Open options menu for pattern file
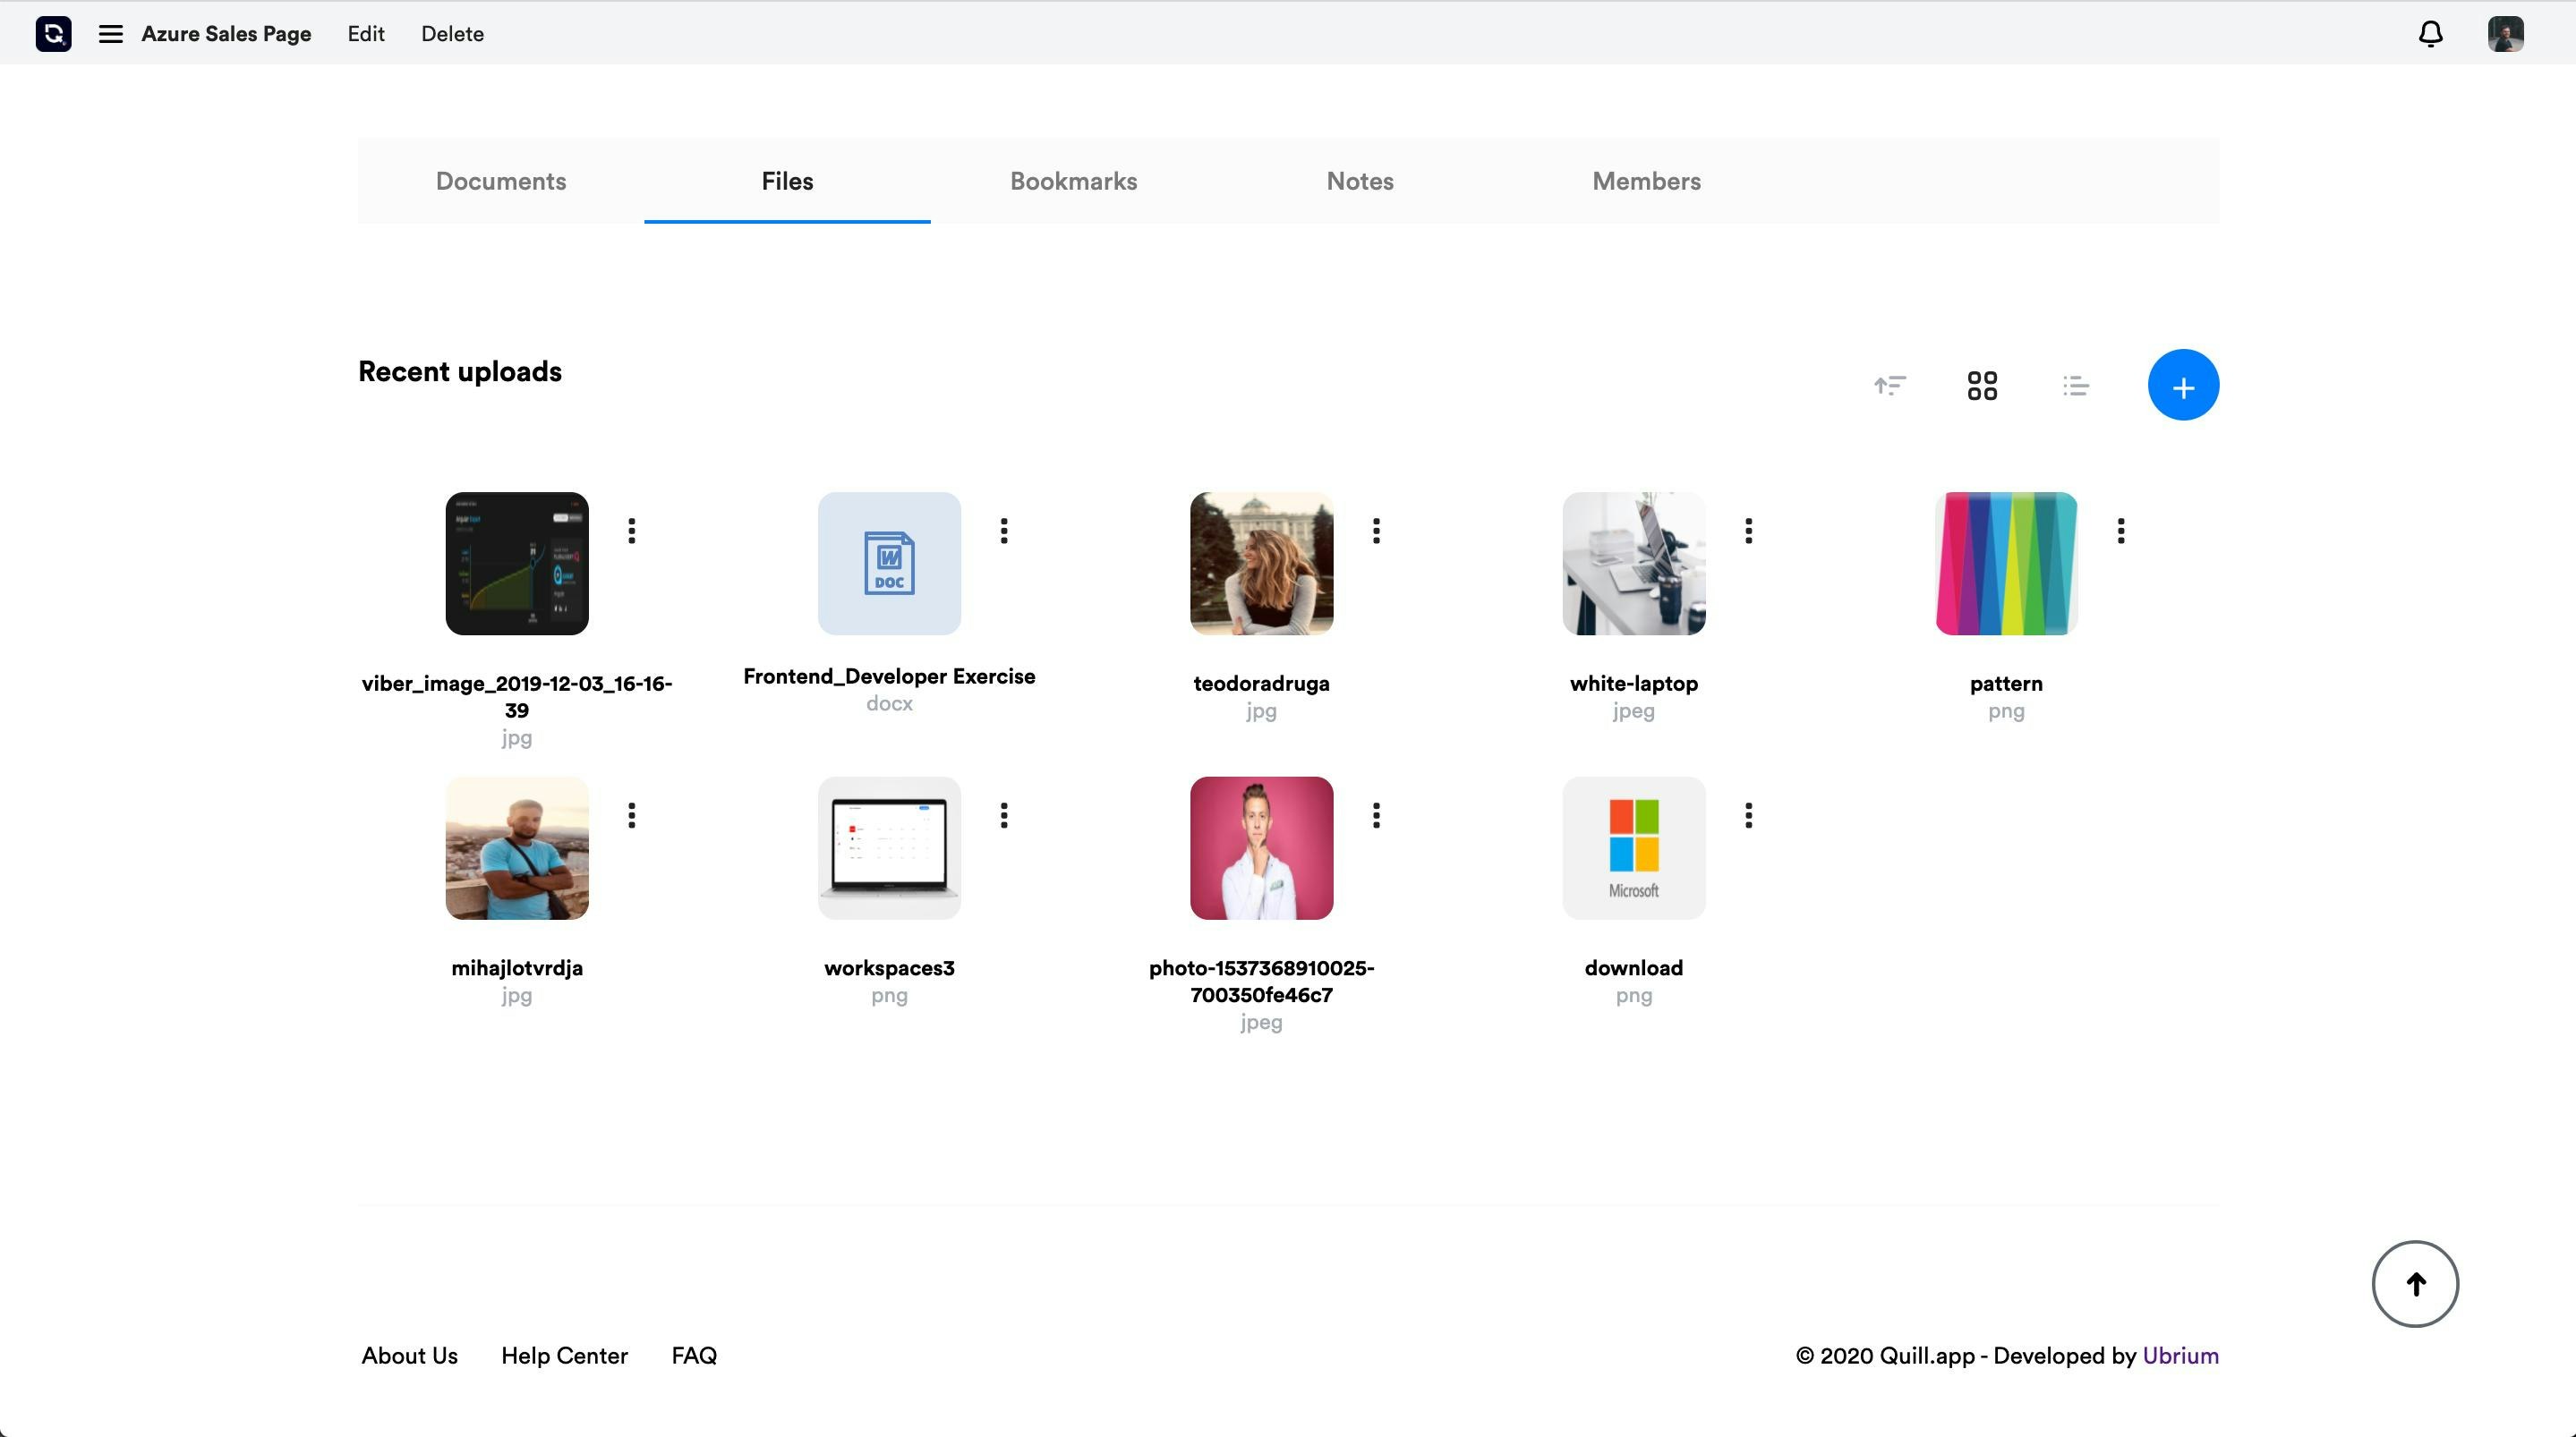Image resolution: width=2576 pixels, height=1437 pixels. tap(2120, 530)
